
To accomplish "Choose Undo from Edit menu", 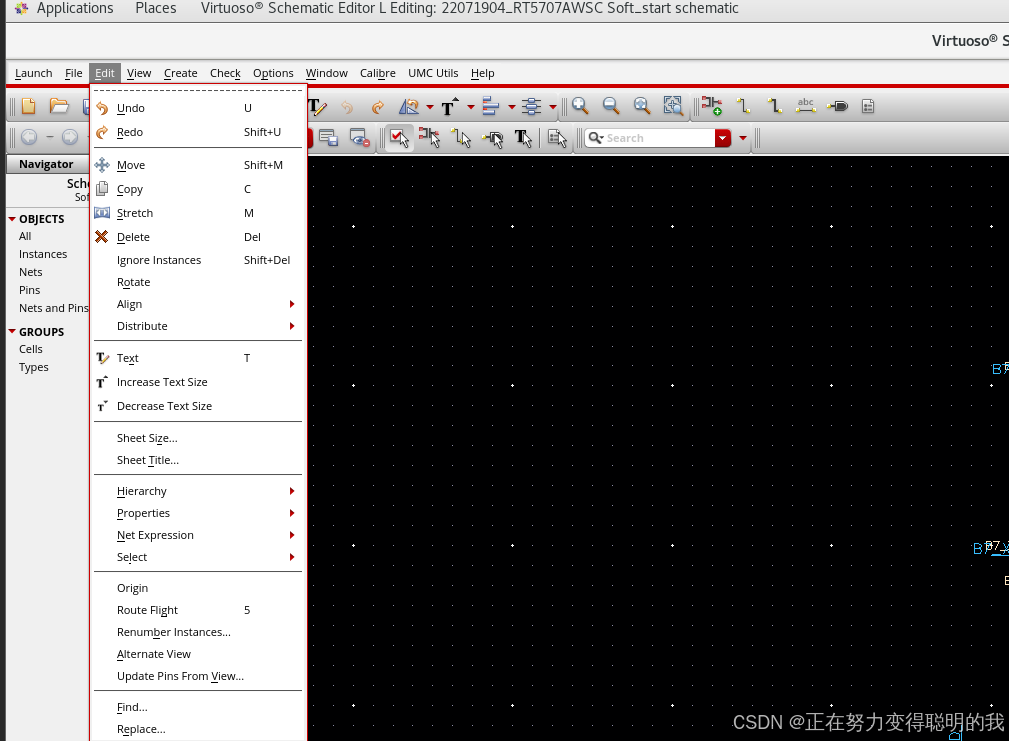I will point(198,108).
